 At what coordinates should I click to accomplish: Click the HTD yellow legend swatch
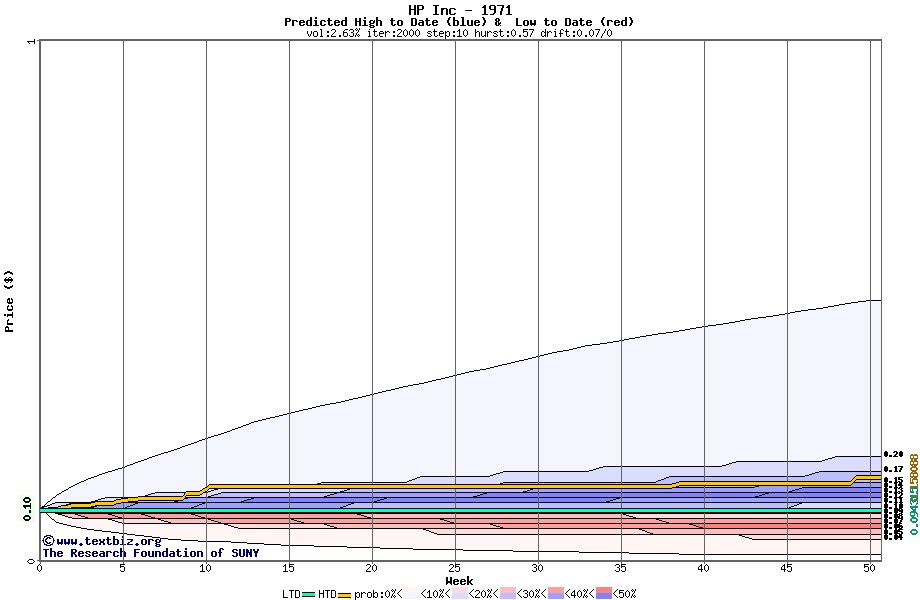[x=344, y=595]
